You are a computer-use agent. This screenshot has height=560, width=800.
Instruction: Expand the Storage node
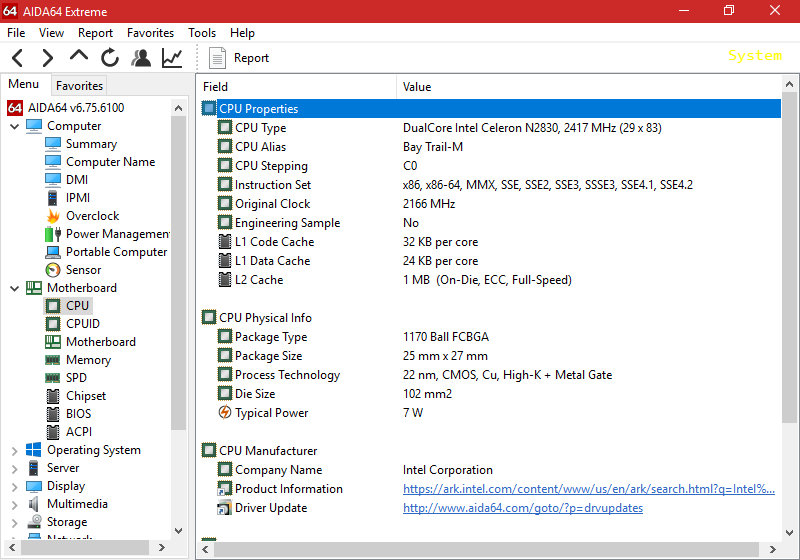[x=14, y=522]
